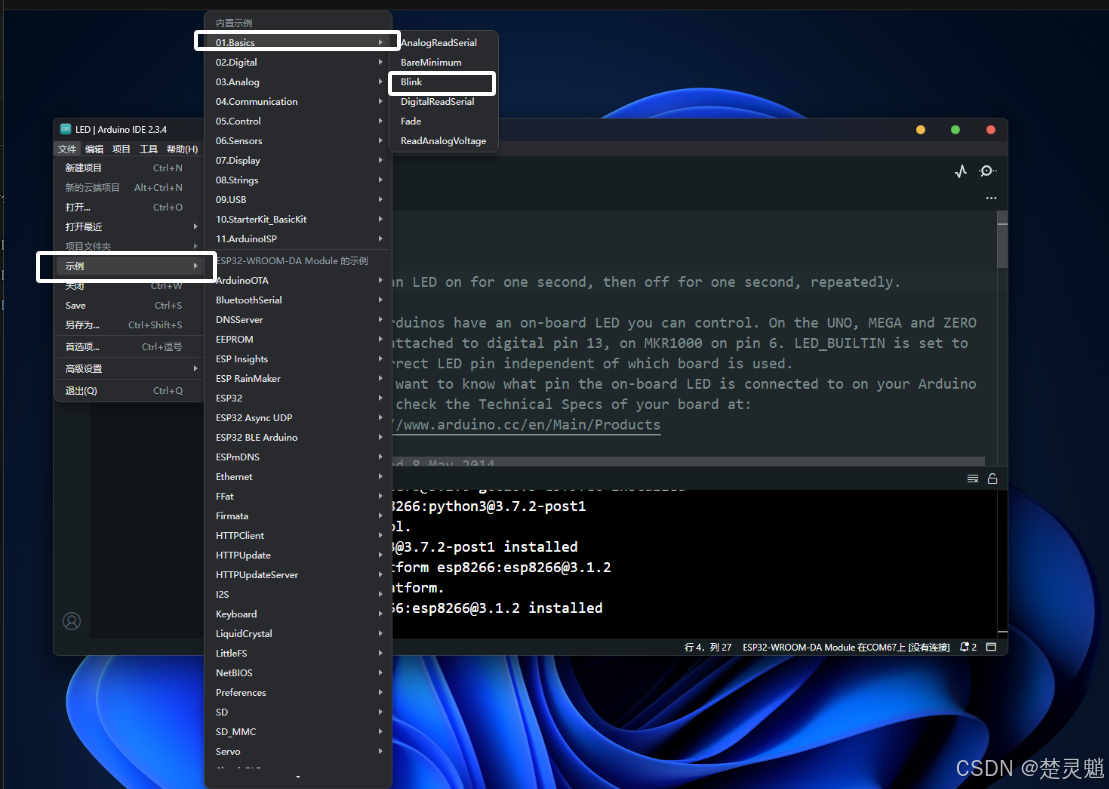Clear the output panel icon
1109x789 pixels.
(972, 479)
